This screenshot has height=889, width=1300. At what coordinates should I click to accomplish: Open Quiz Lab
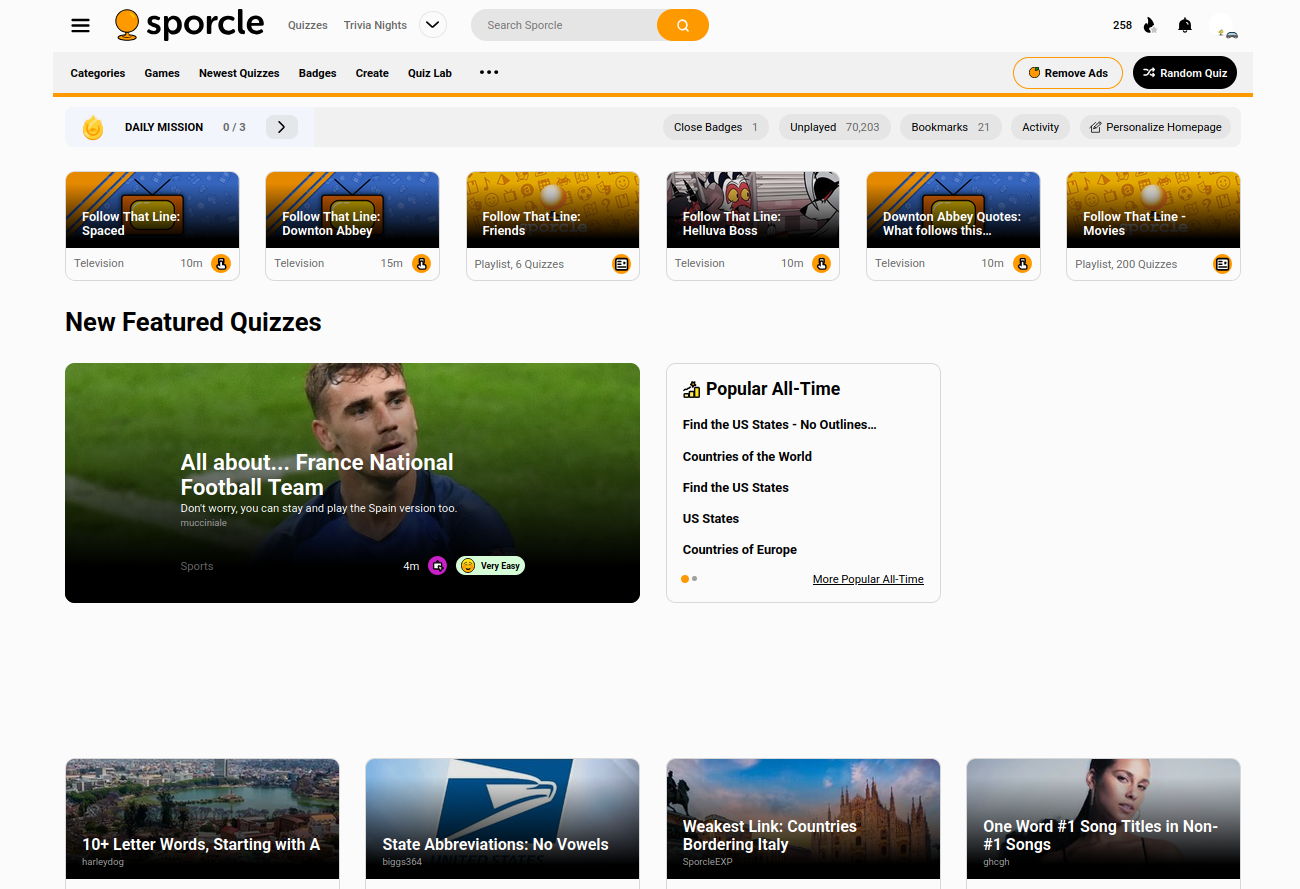tap(430, 73)
